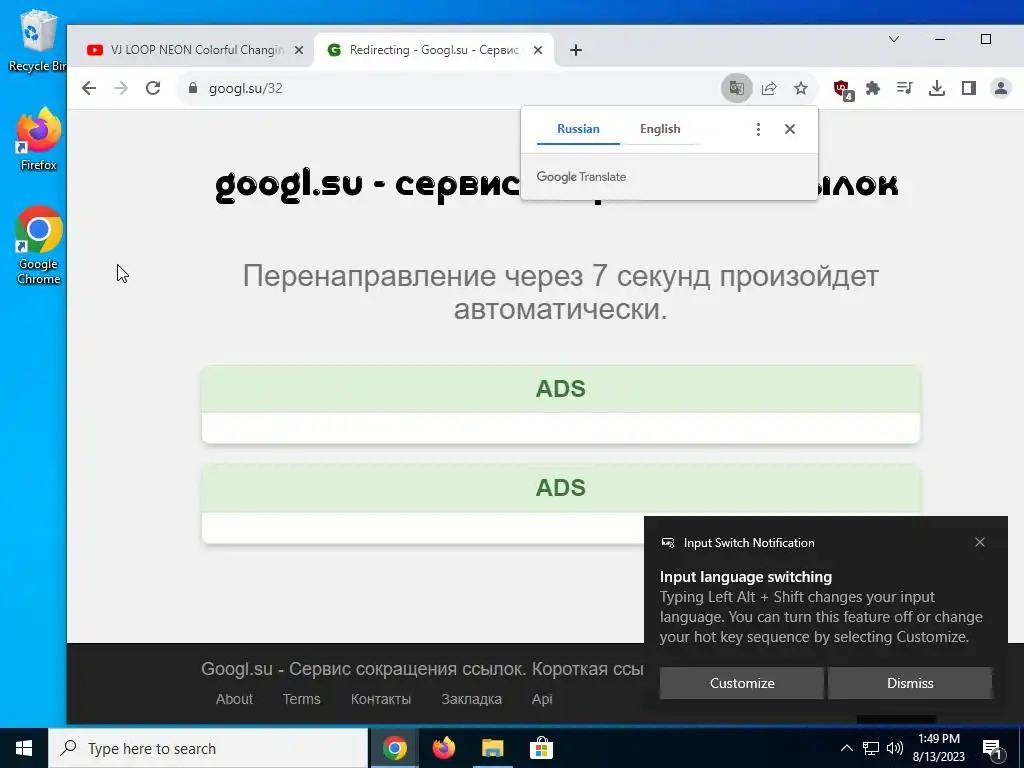This screenshot has width=1024, height=768.
Task: Click the Chrome taskbar icon
Action: (394, 748)
